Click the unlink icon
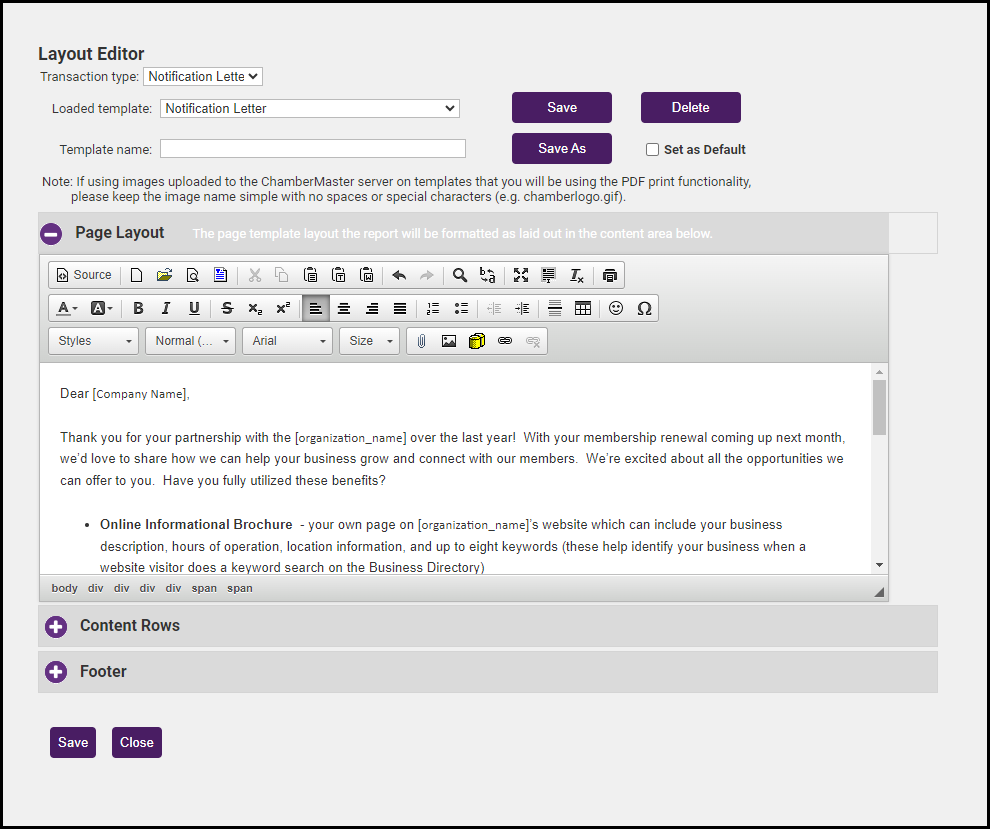Viewport: 990px width, 829px height. [533, 341]
